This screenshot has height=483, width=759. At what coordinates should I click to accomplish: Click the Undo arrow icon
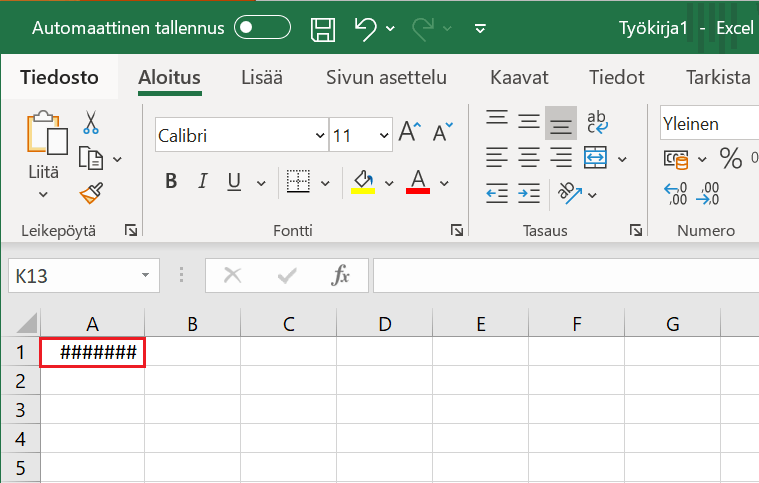pos(365,29)
